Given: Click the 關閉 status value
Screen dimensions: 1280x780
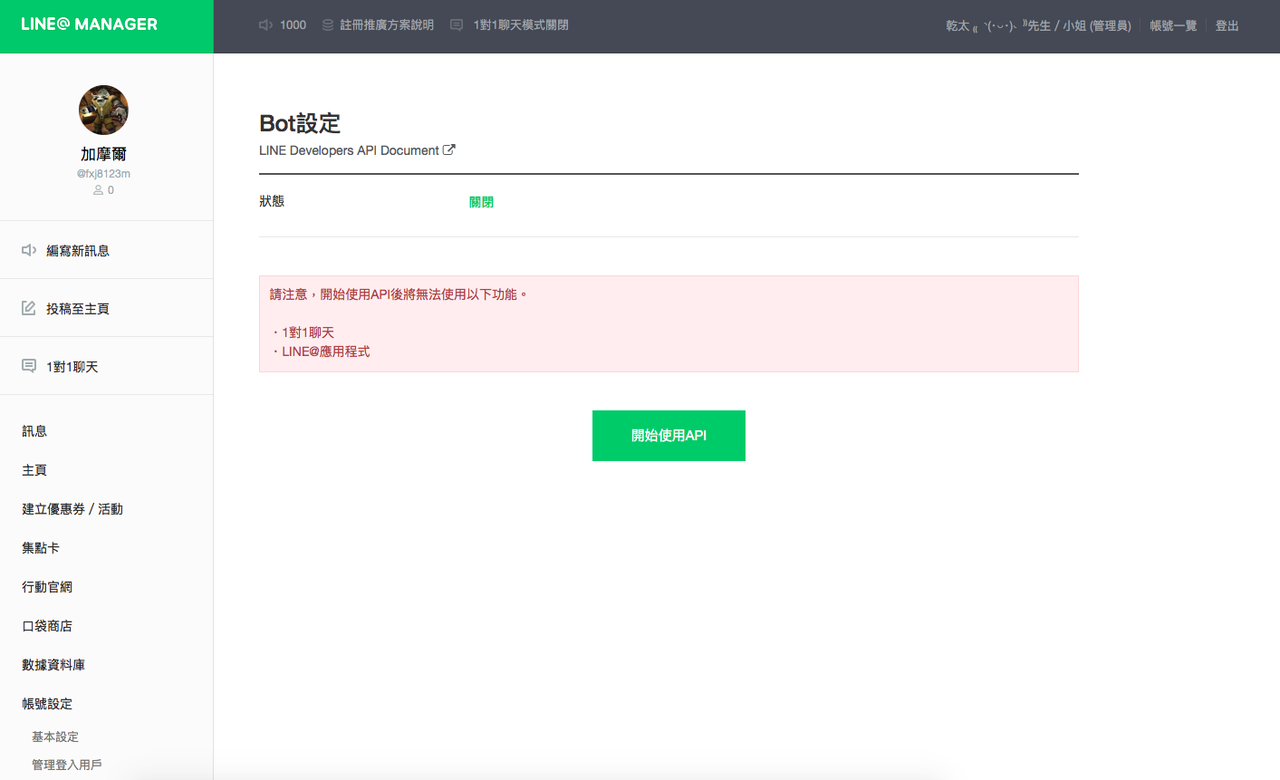Looking at the screenshot, I should [x=481, y=202].
